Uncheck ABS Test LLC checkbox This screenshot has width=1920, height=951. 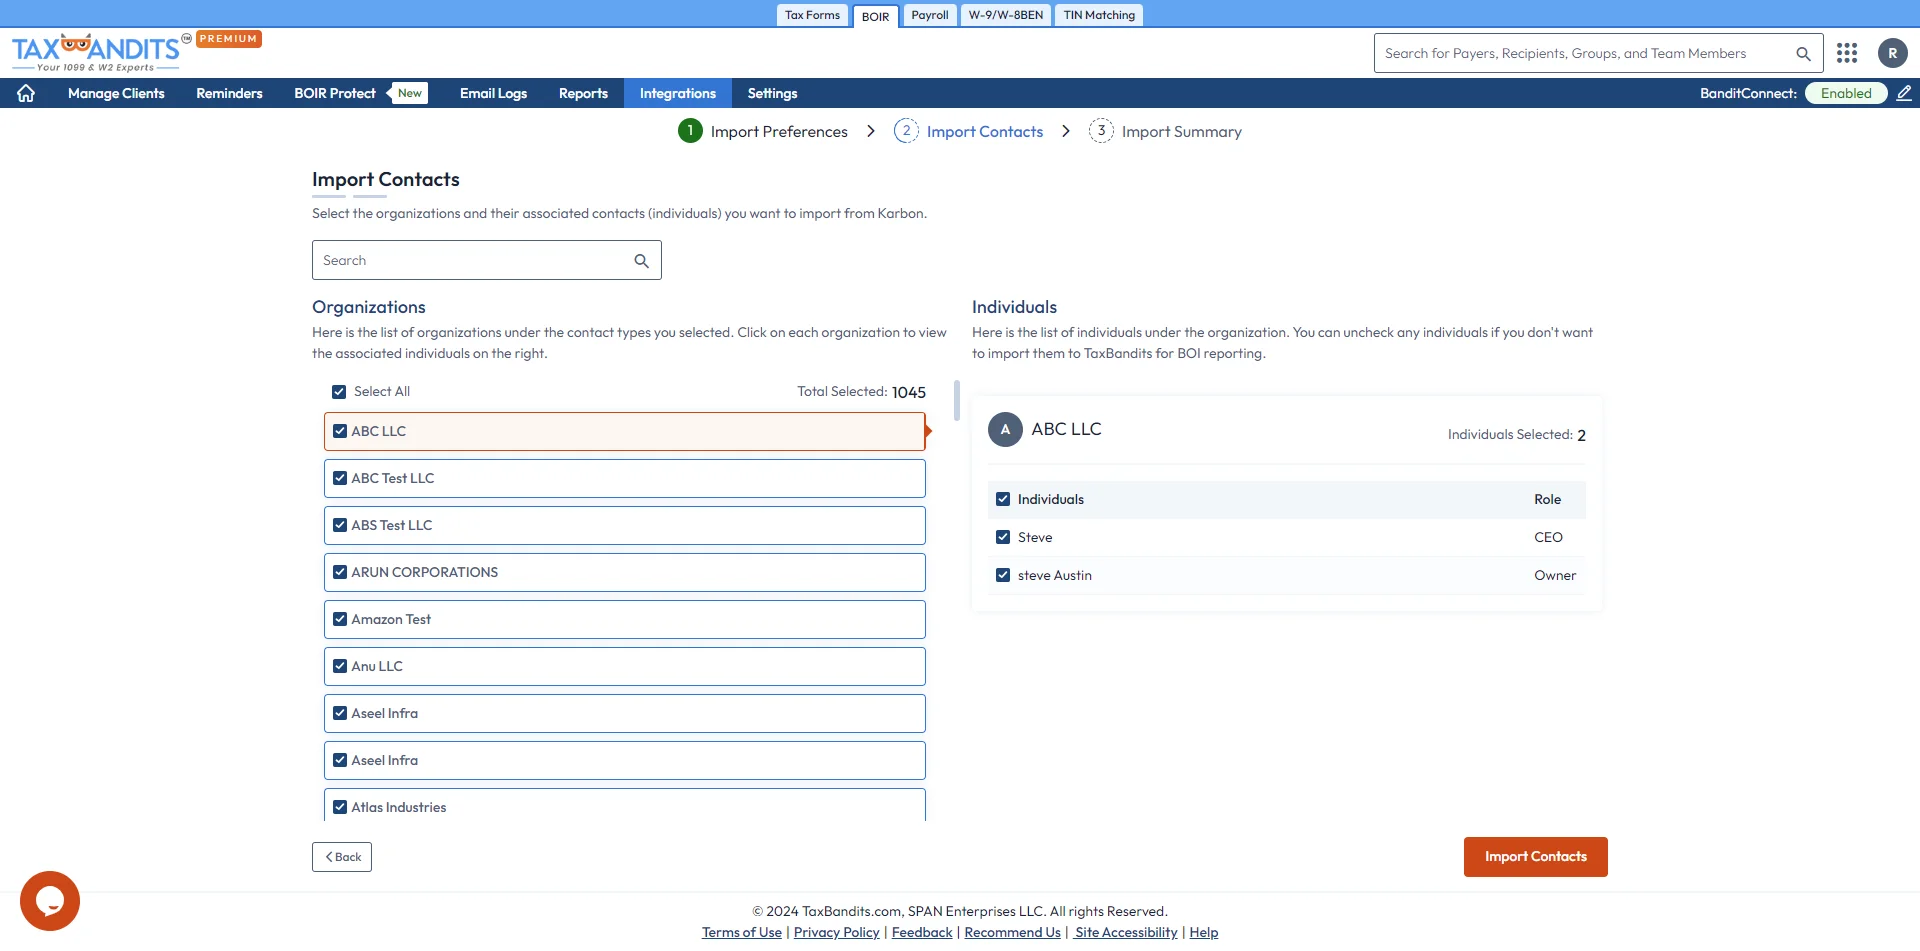coord(340,525)
